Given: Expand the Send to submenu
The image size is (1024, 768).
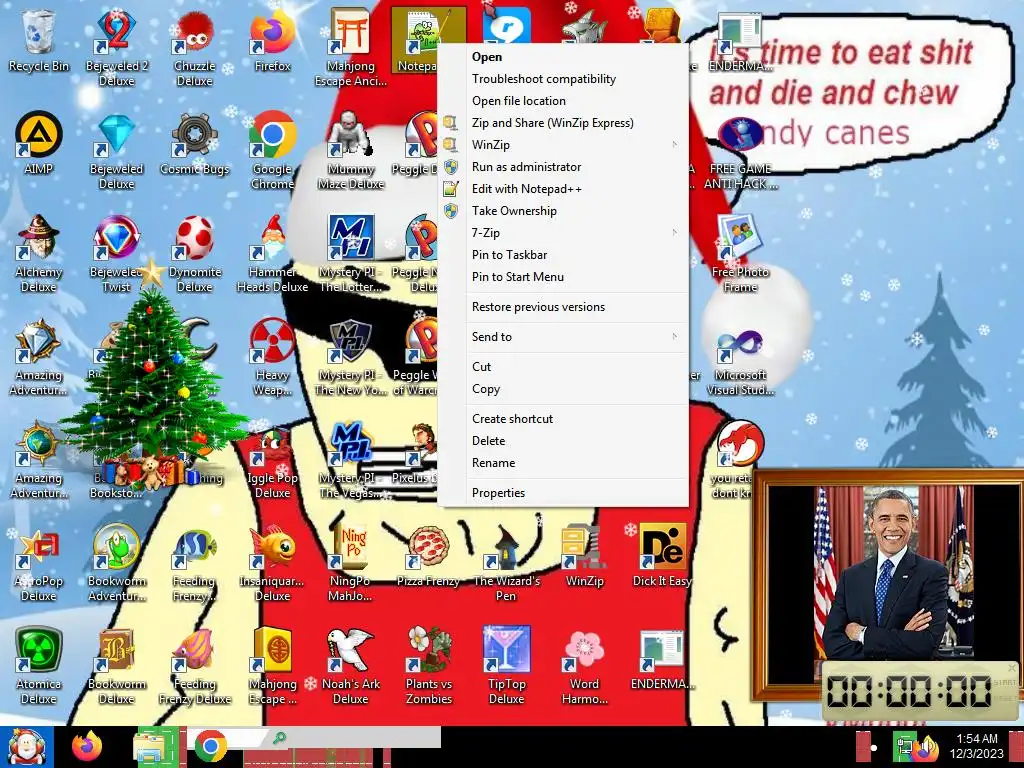Looking at the screenshot, I should coord(563,337).
